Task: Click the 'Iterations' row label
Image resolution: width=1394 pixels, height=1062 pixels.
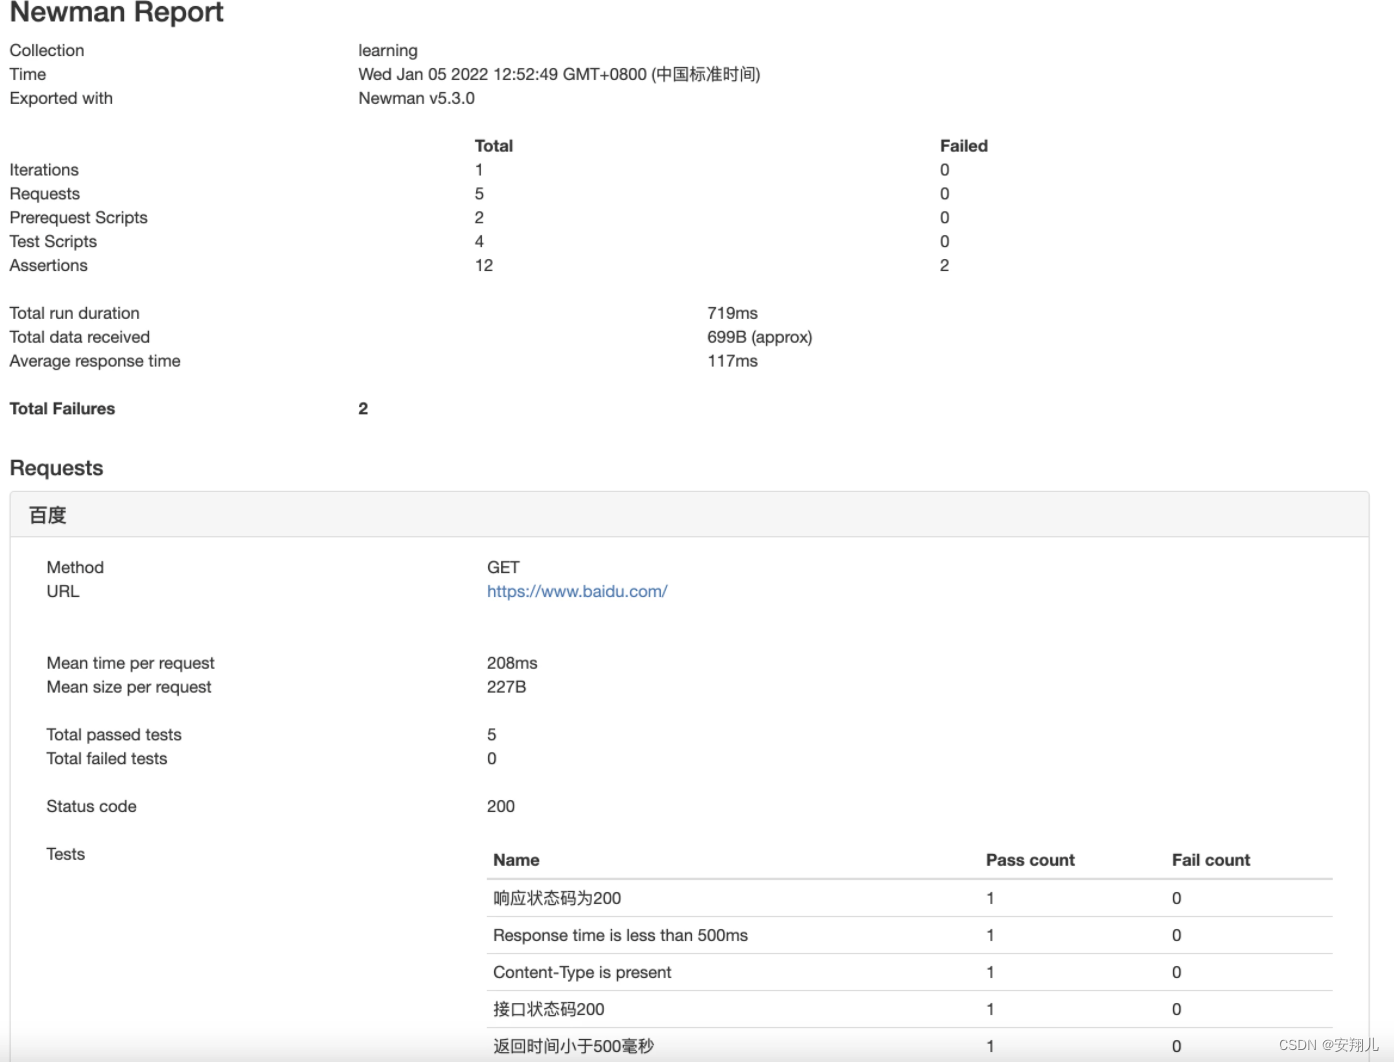Action: [44, 170]
